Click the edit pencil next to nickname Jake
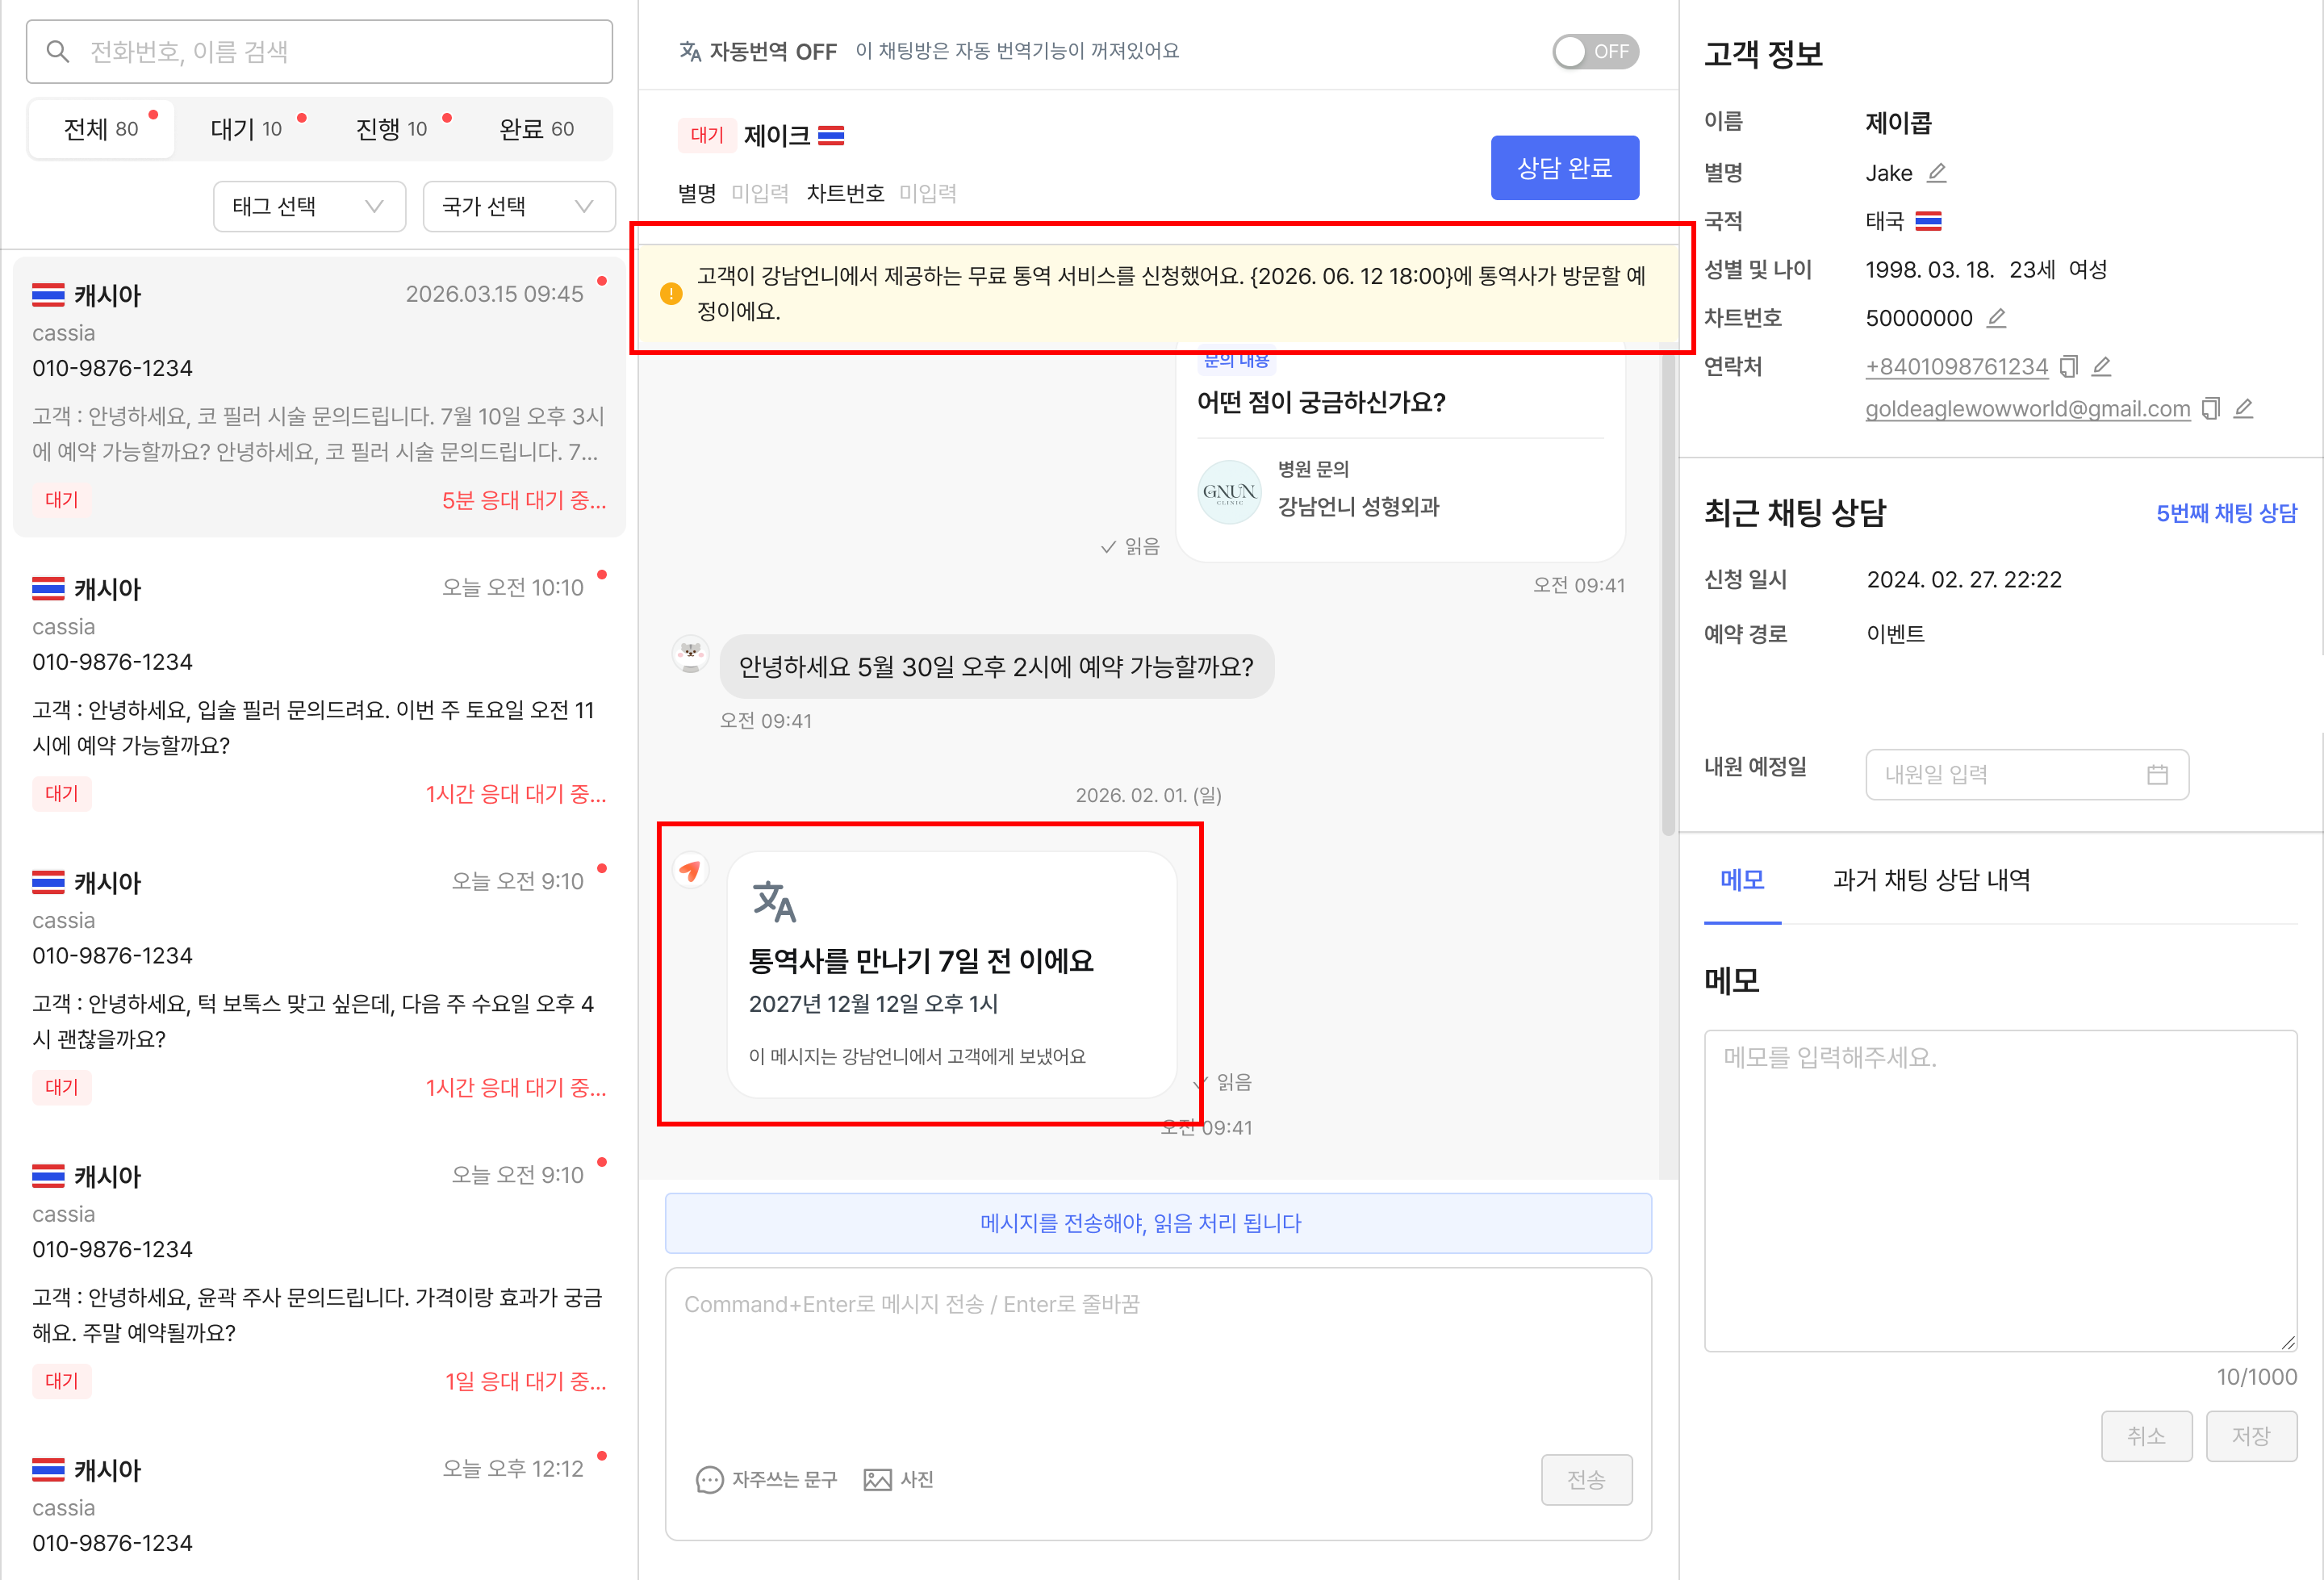 1936,173
